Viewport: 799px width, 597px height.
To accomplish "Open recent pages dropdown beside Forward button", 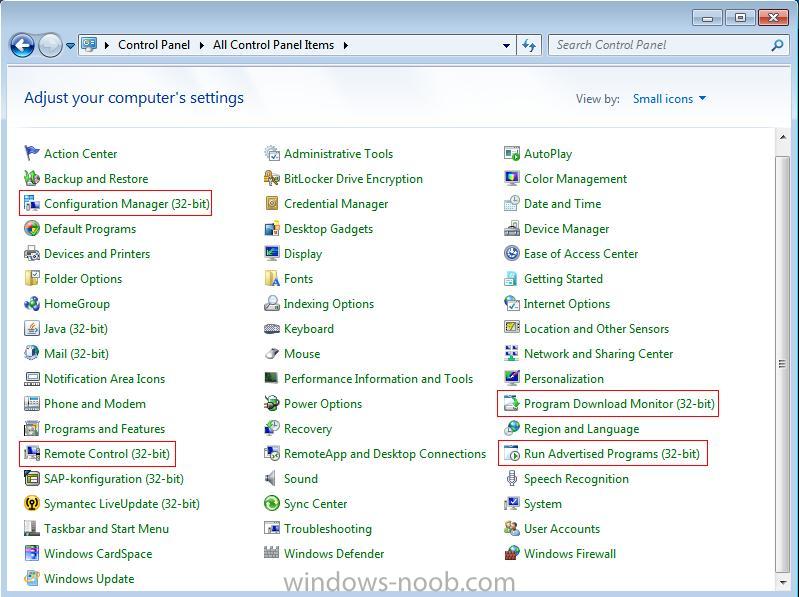I will point(70,46).
